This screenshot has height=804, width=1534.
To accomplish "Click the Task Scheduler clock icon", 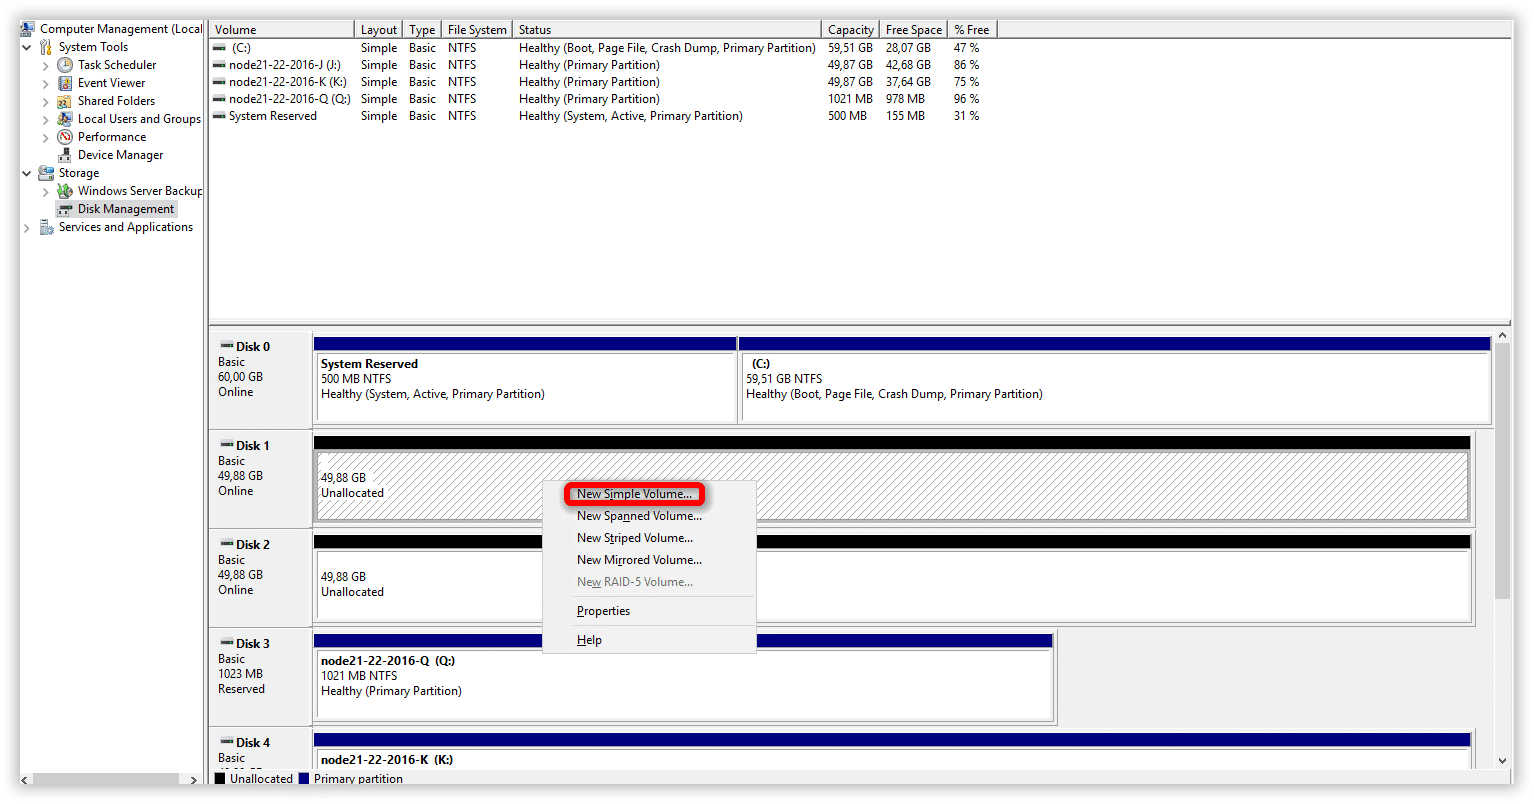I will pos(65,65).
